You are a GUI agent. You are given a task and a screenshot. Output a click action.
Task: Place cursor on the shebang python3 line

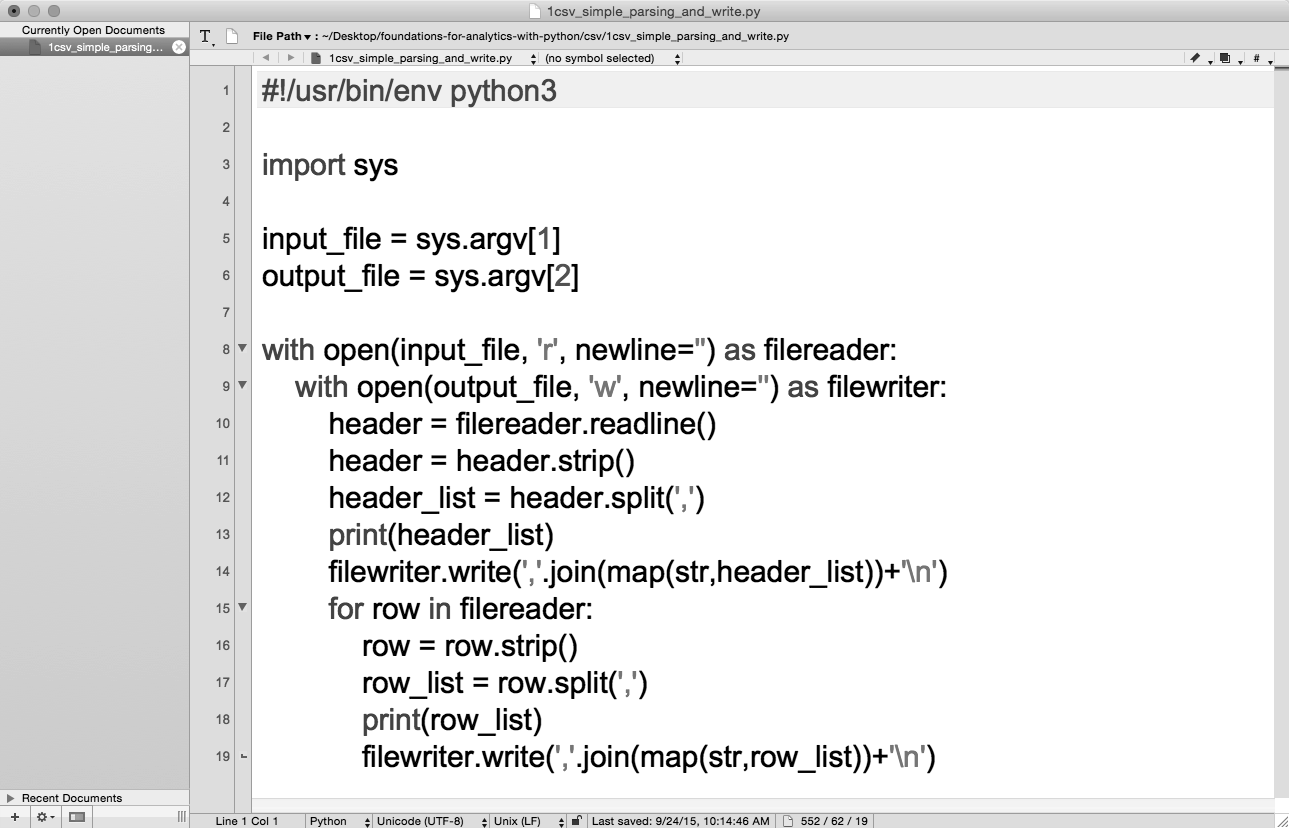(409, 91)
